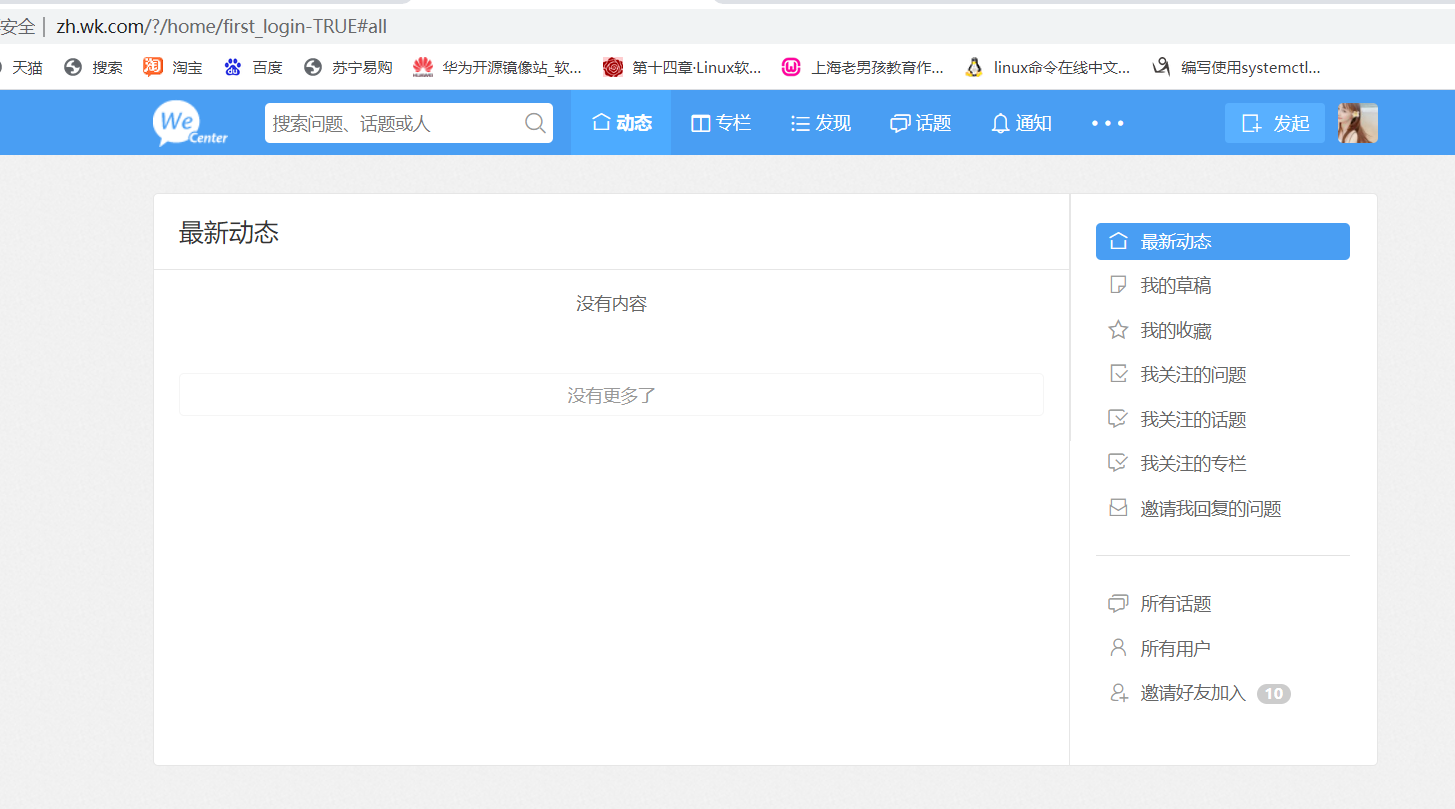This screenshot has height=809, width=1455.
Task: Click the bell icon beside 通知
Action: click(1000, 123)
